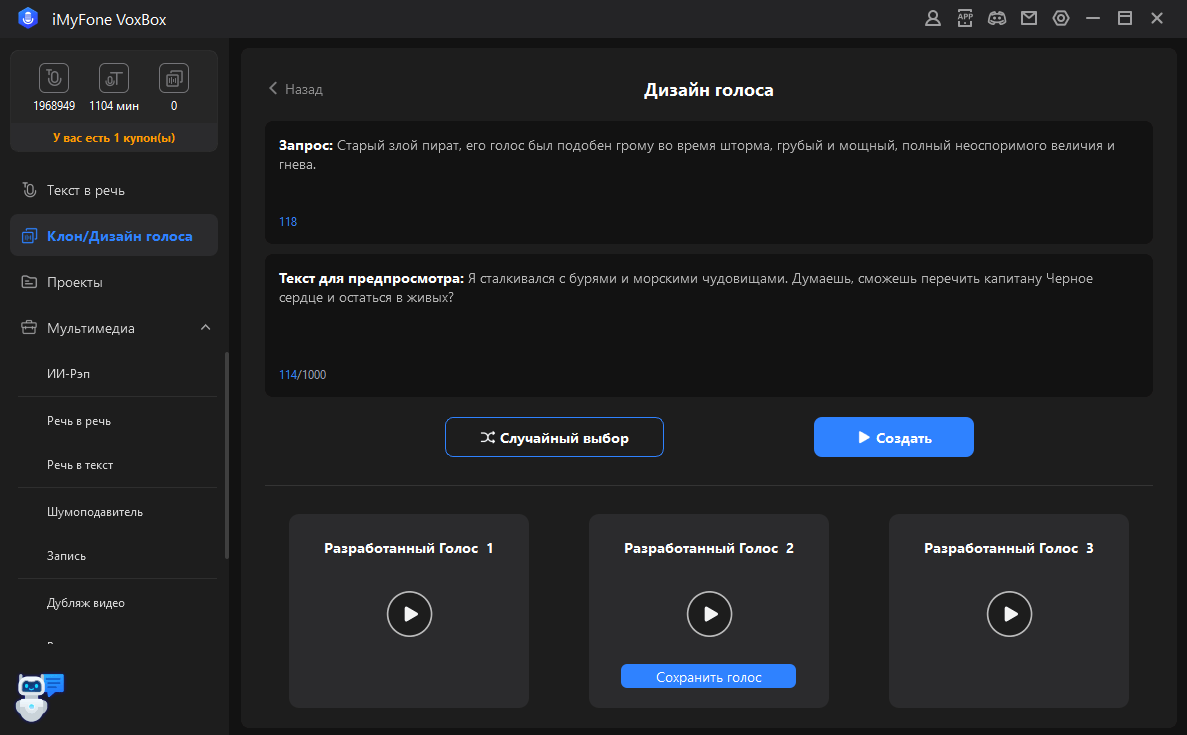Collapse the Мультимедиа section chevron

[x=205, y=328]
